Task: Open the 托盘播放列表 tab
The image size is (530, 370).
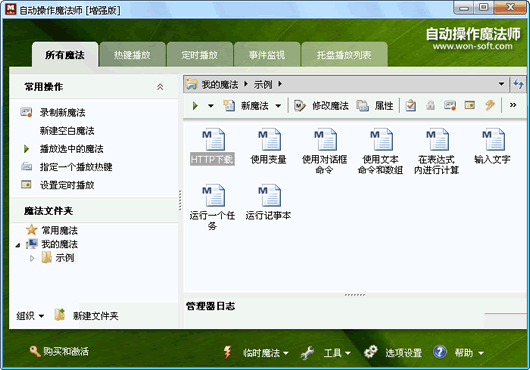Action: [x=344, y=55]
